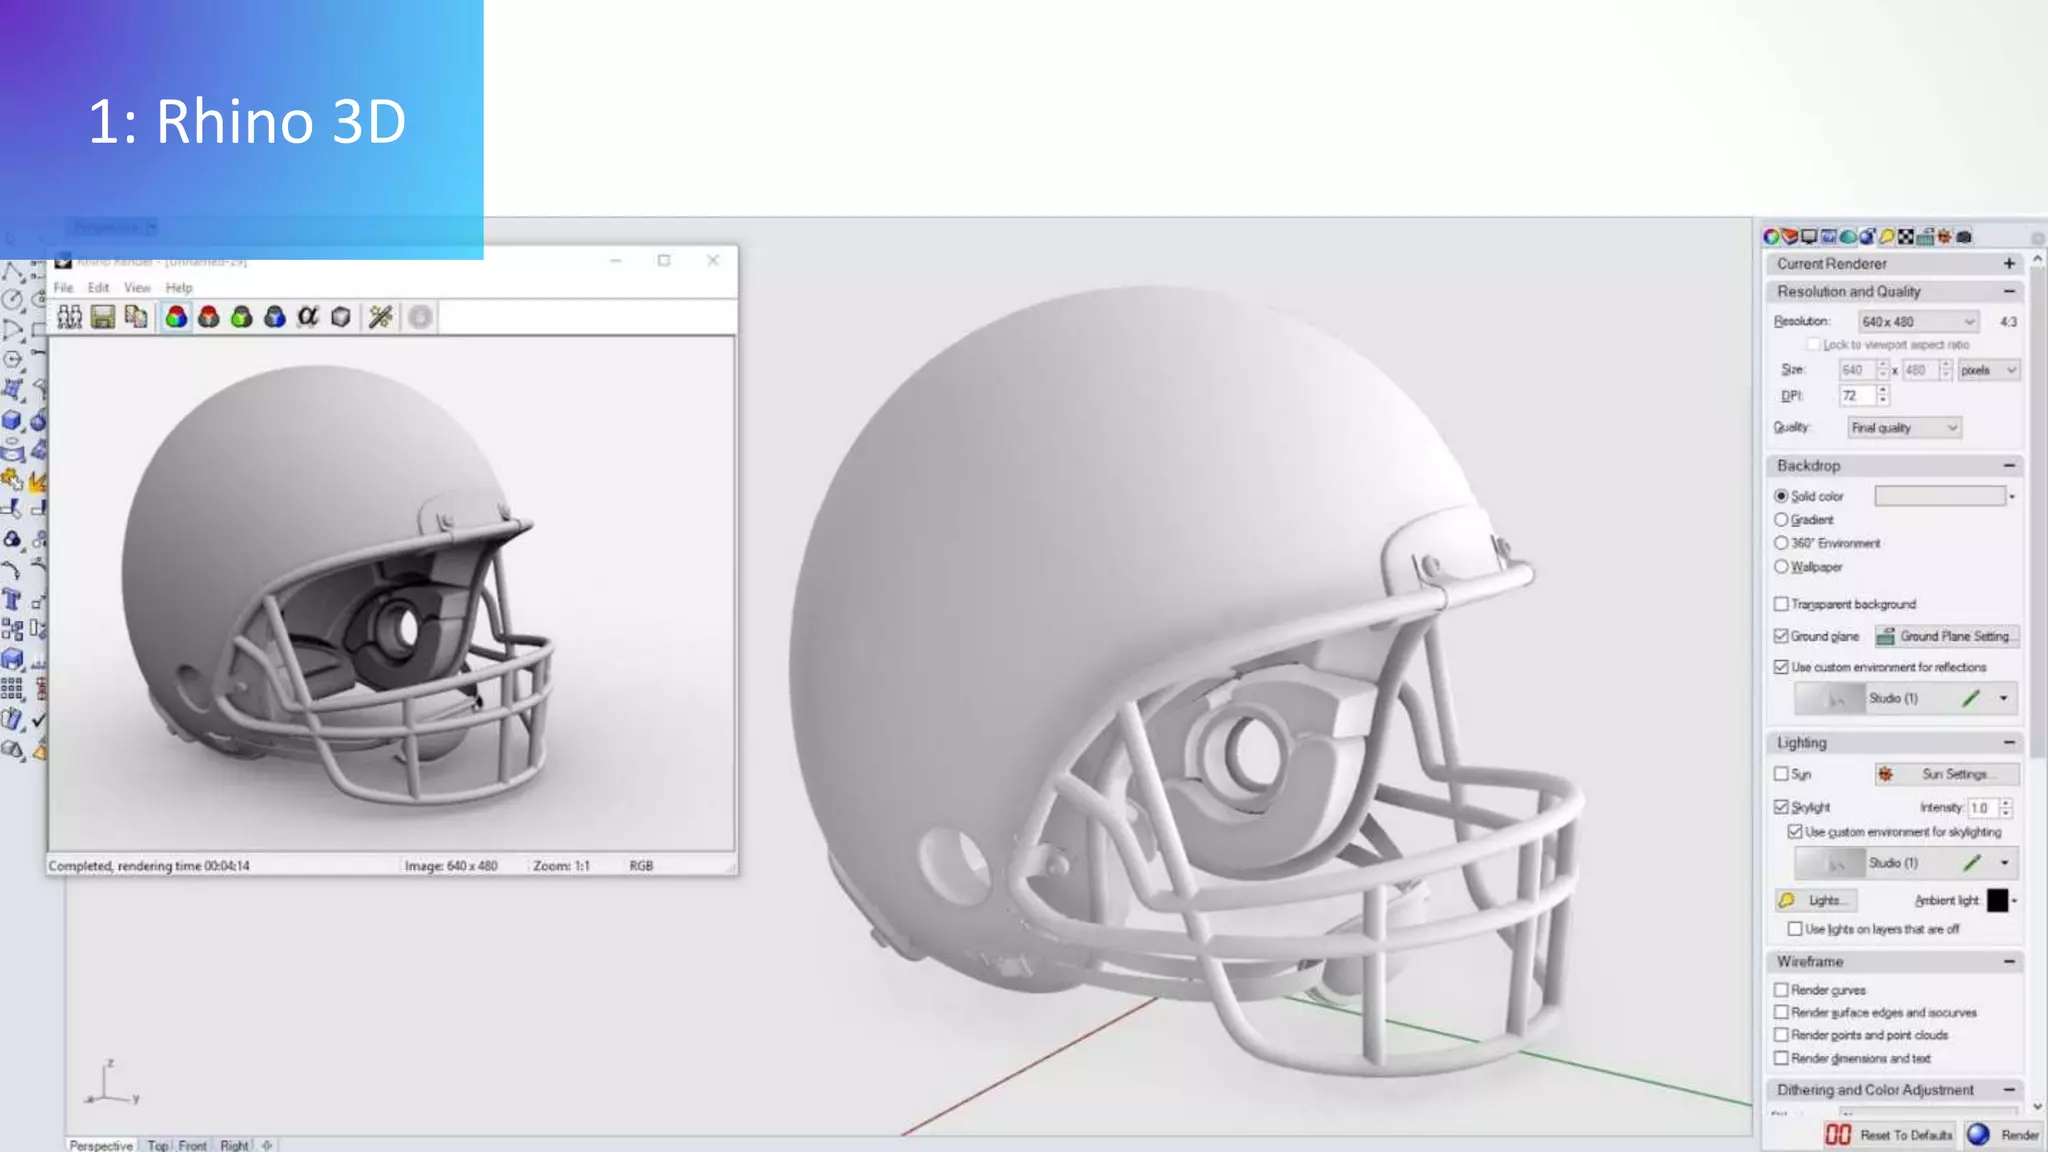Click the Save image icon in the Rhino Render window
2048x1152 pixels.
(102, 317)
